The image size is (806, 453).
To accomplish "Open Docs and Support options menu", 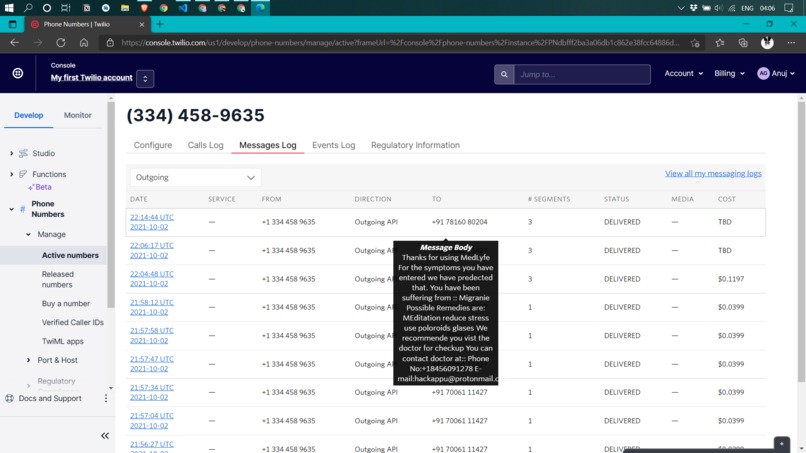I will pos(106,398).
